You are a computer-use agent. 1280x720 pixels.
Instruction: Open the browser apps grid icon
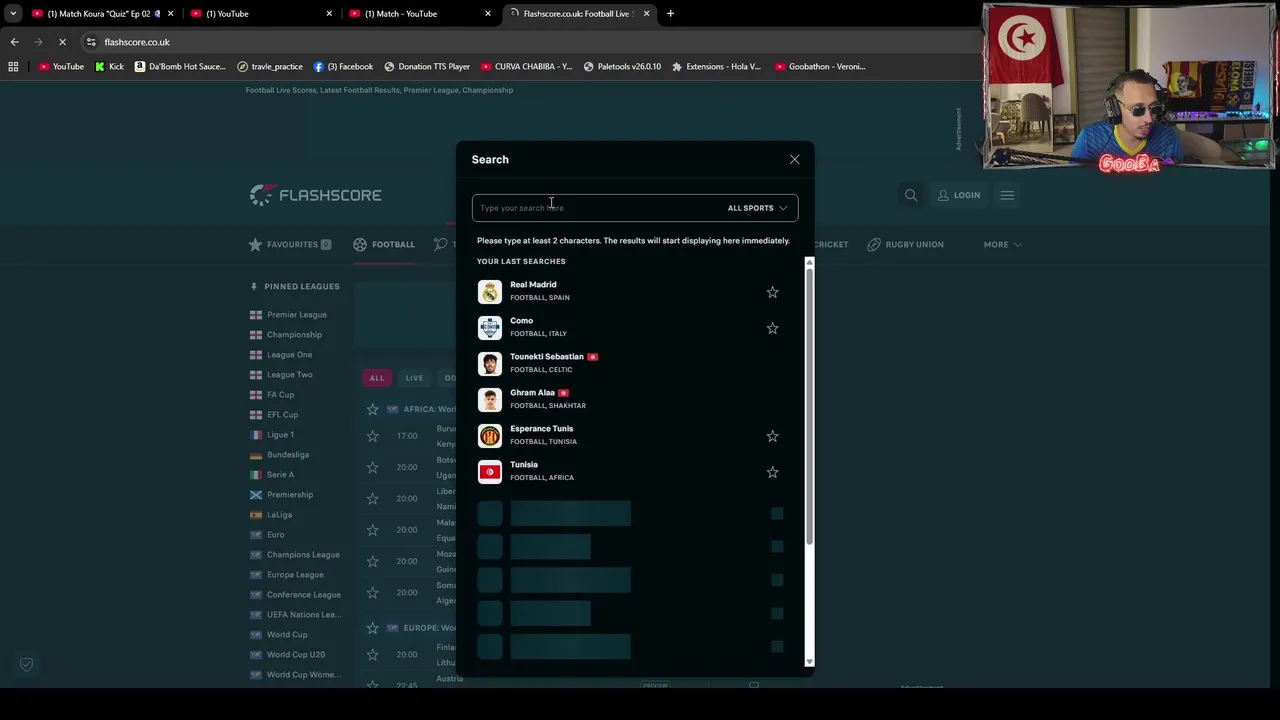pos(13,66)
